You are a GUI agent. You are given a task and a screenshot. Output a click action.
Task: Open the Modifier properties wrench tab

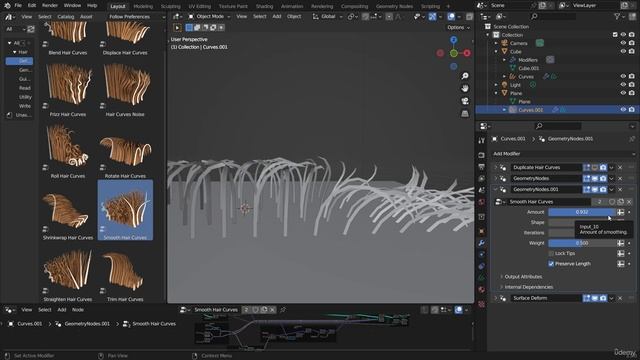click(x=482, y=243)
